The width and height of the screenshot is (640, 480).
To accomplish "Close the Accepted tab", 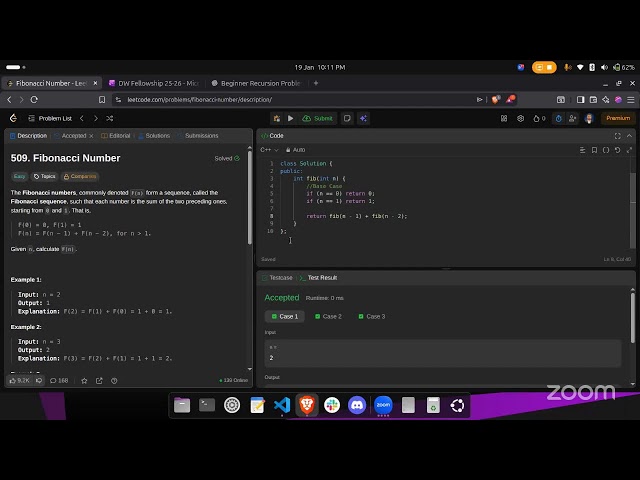I will (91, 136).
